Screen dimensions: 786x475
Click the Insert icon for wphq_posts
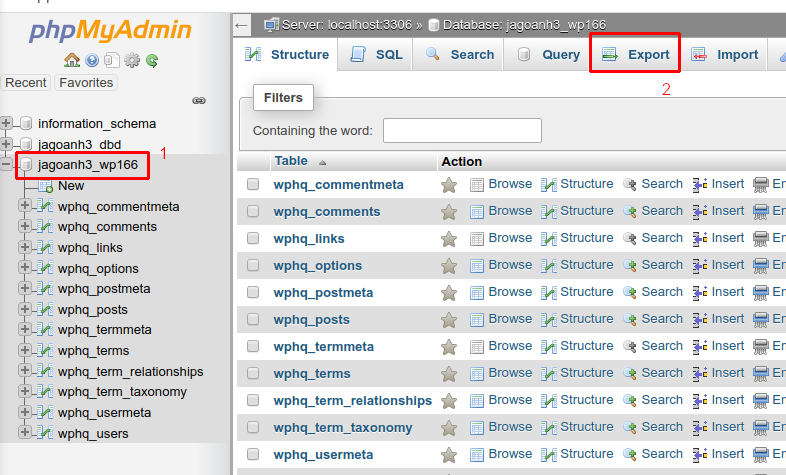coord(700,320)
